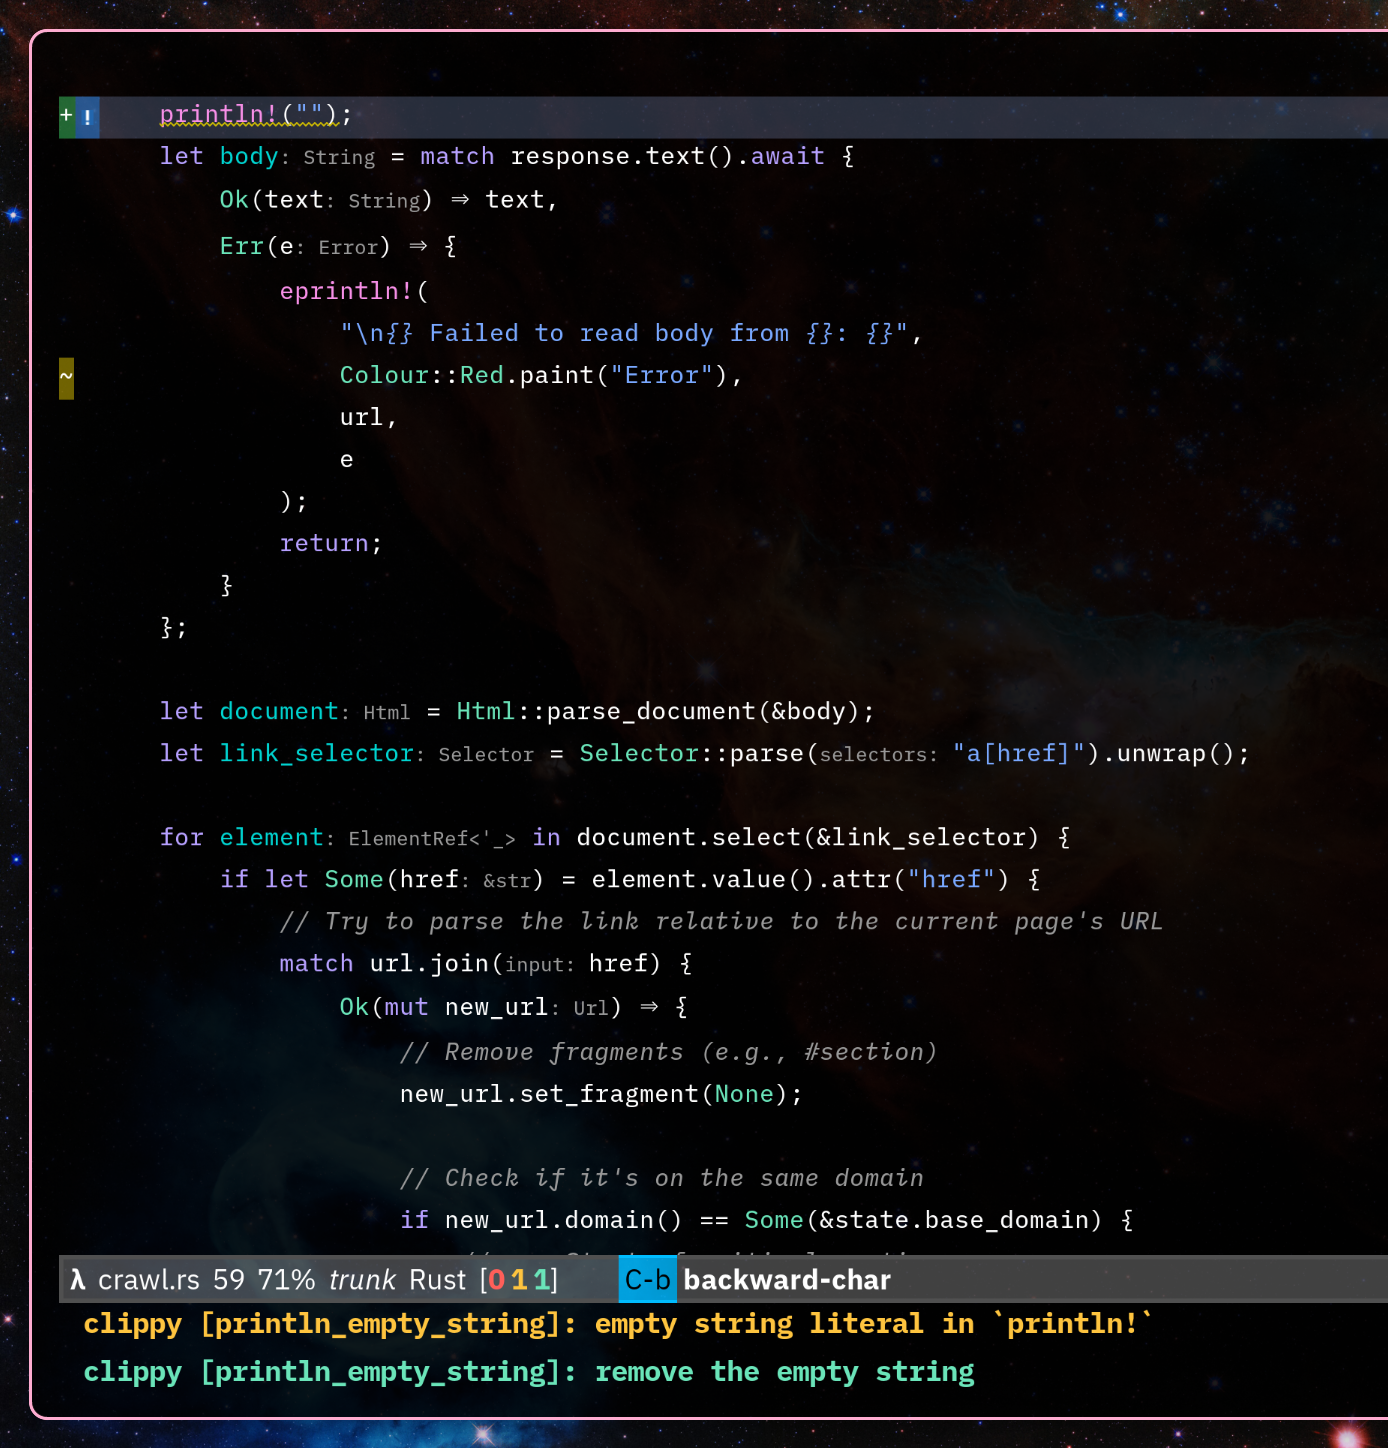Click the ': Selector' inlay hint
The width and height of the screenshot is (1388, 1448).
coord(475,754)
